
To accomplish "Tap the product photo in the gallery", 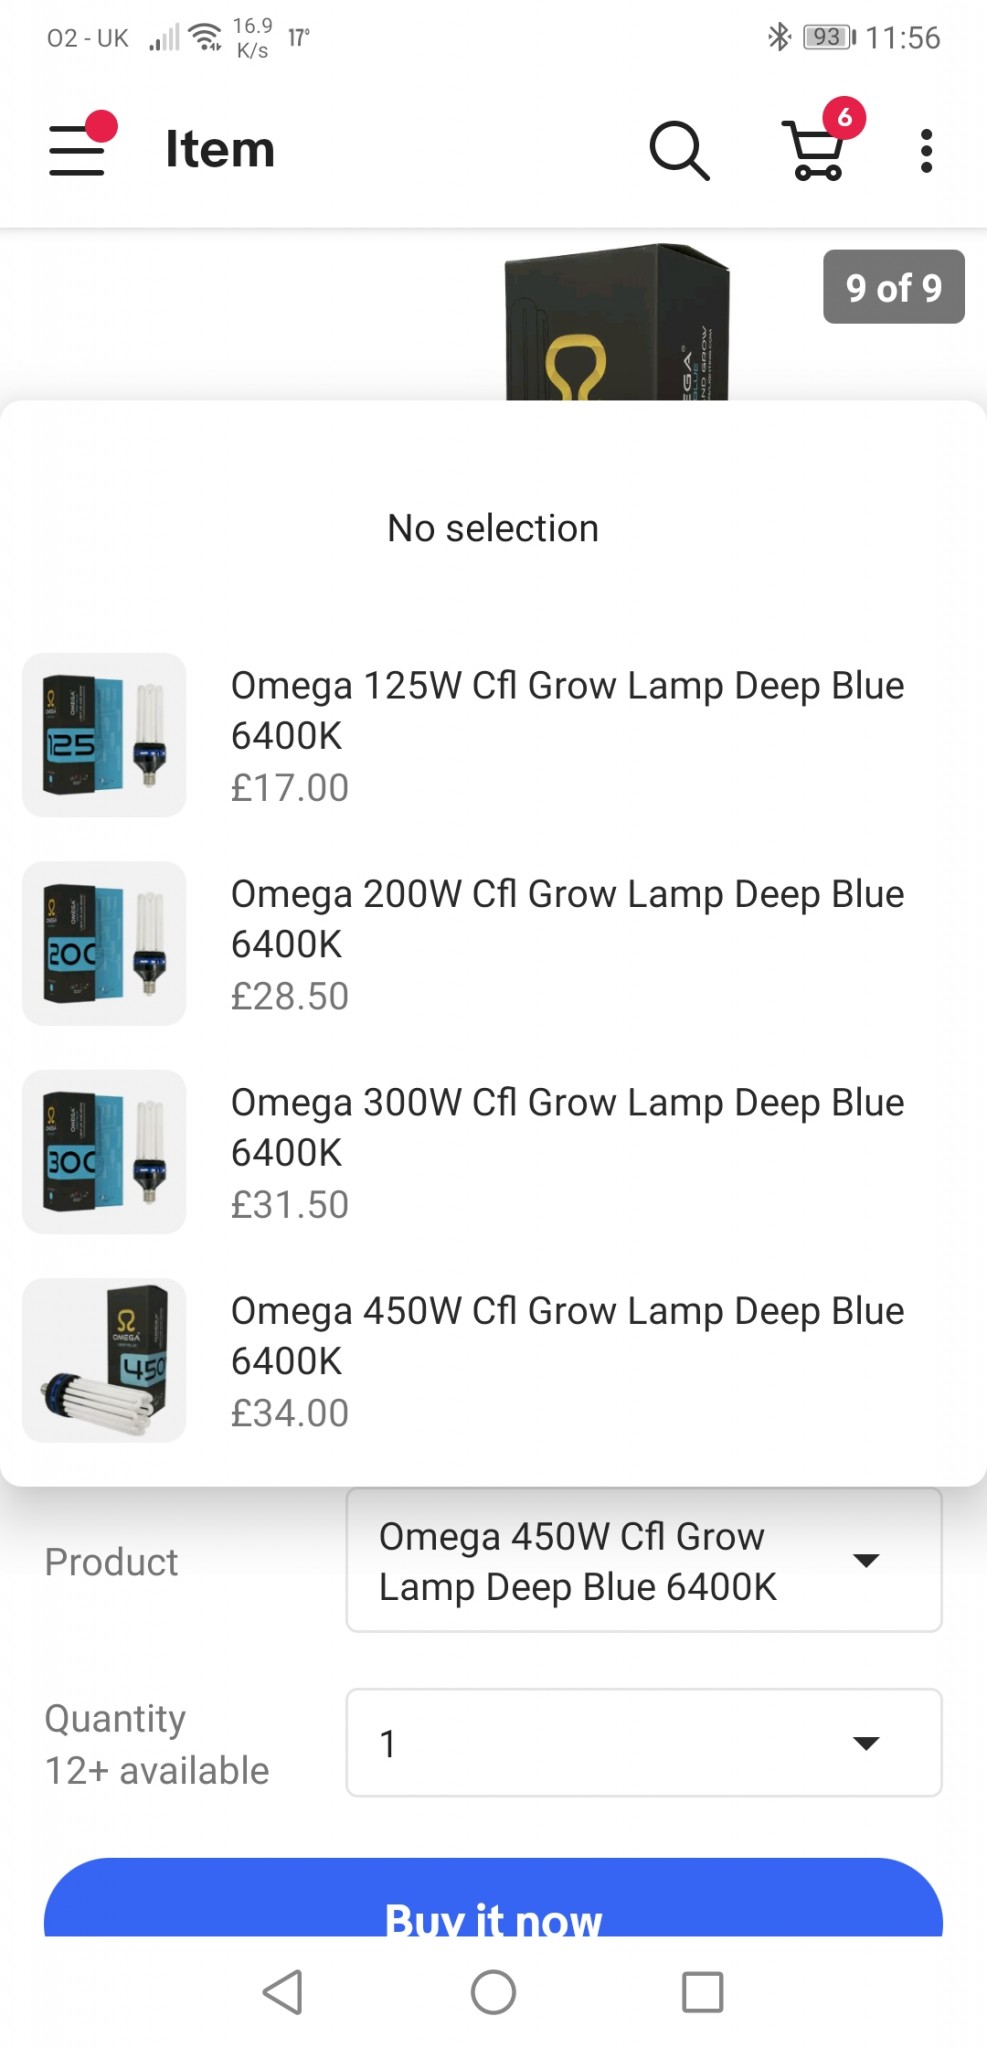I will coord(616,325).
